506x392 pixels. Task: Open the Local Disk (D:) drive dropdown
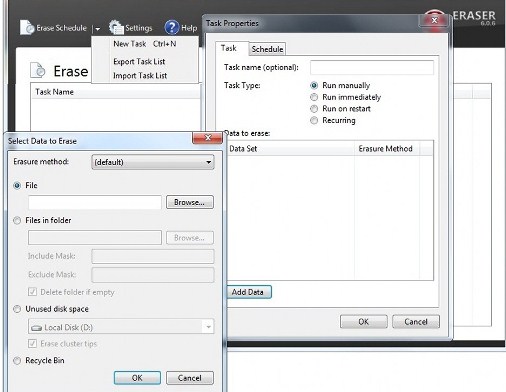pyautogui.click(x=121, y=327)
